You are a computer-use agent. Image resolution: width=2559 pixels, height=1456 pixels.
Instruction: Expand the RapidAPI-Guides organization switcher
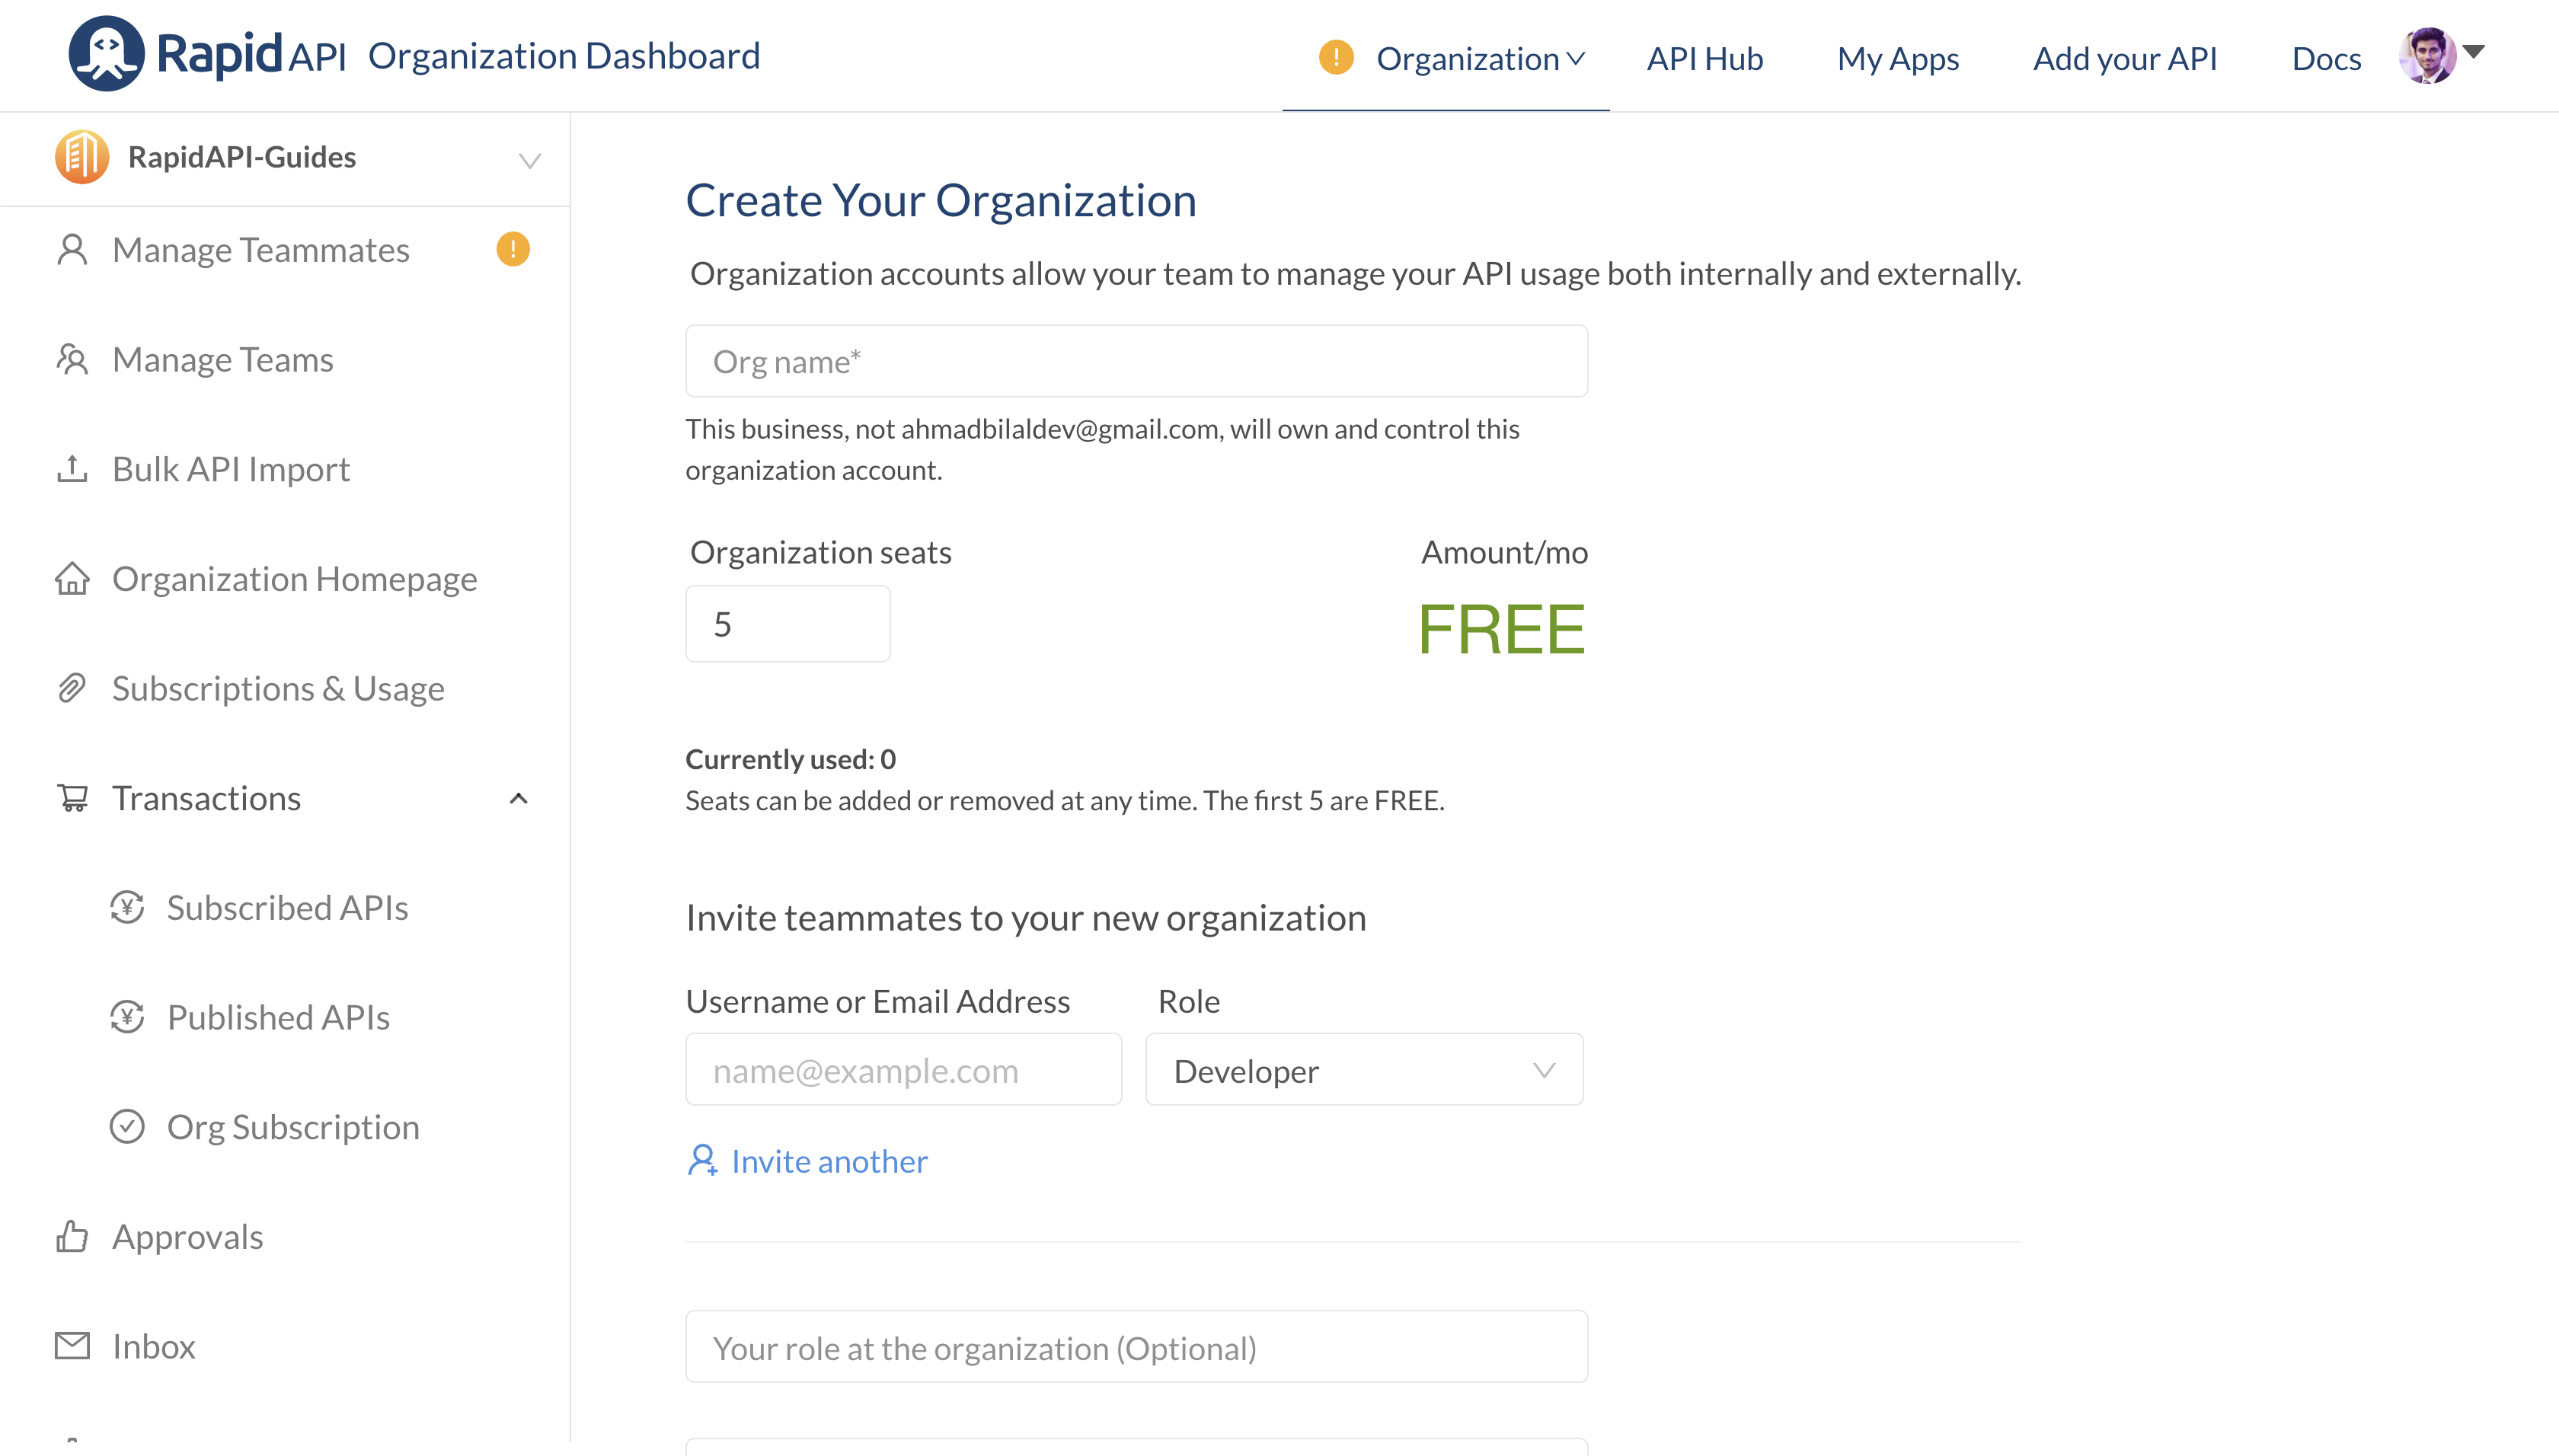click(529, 160)
